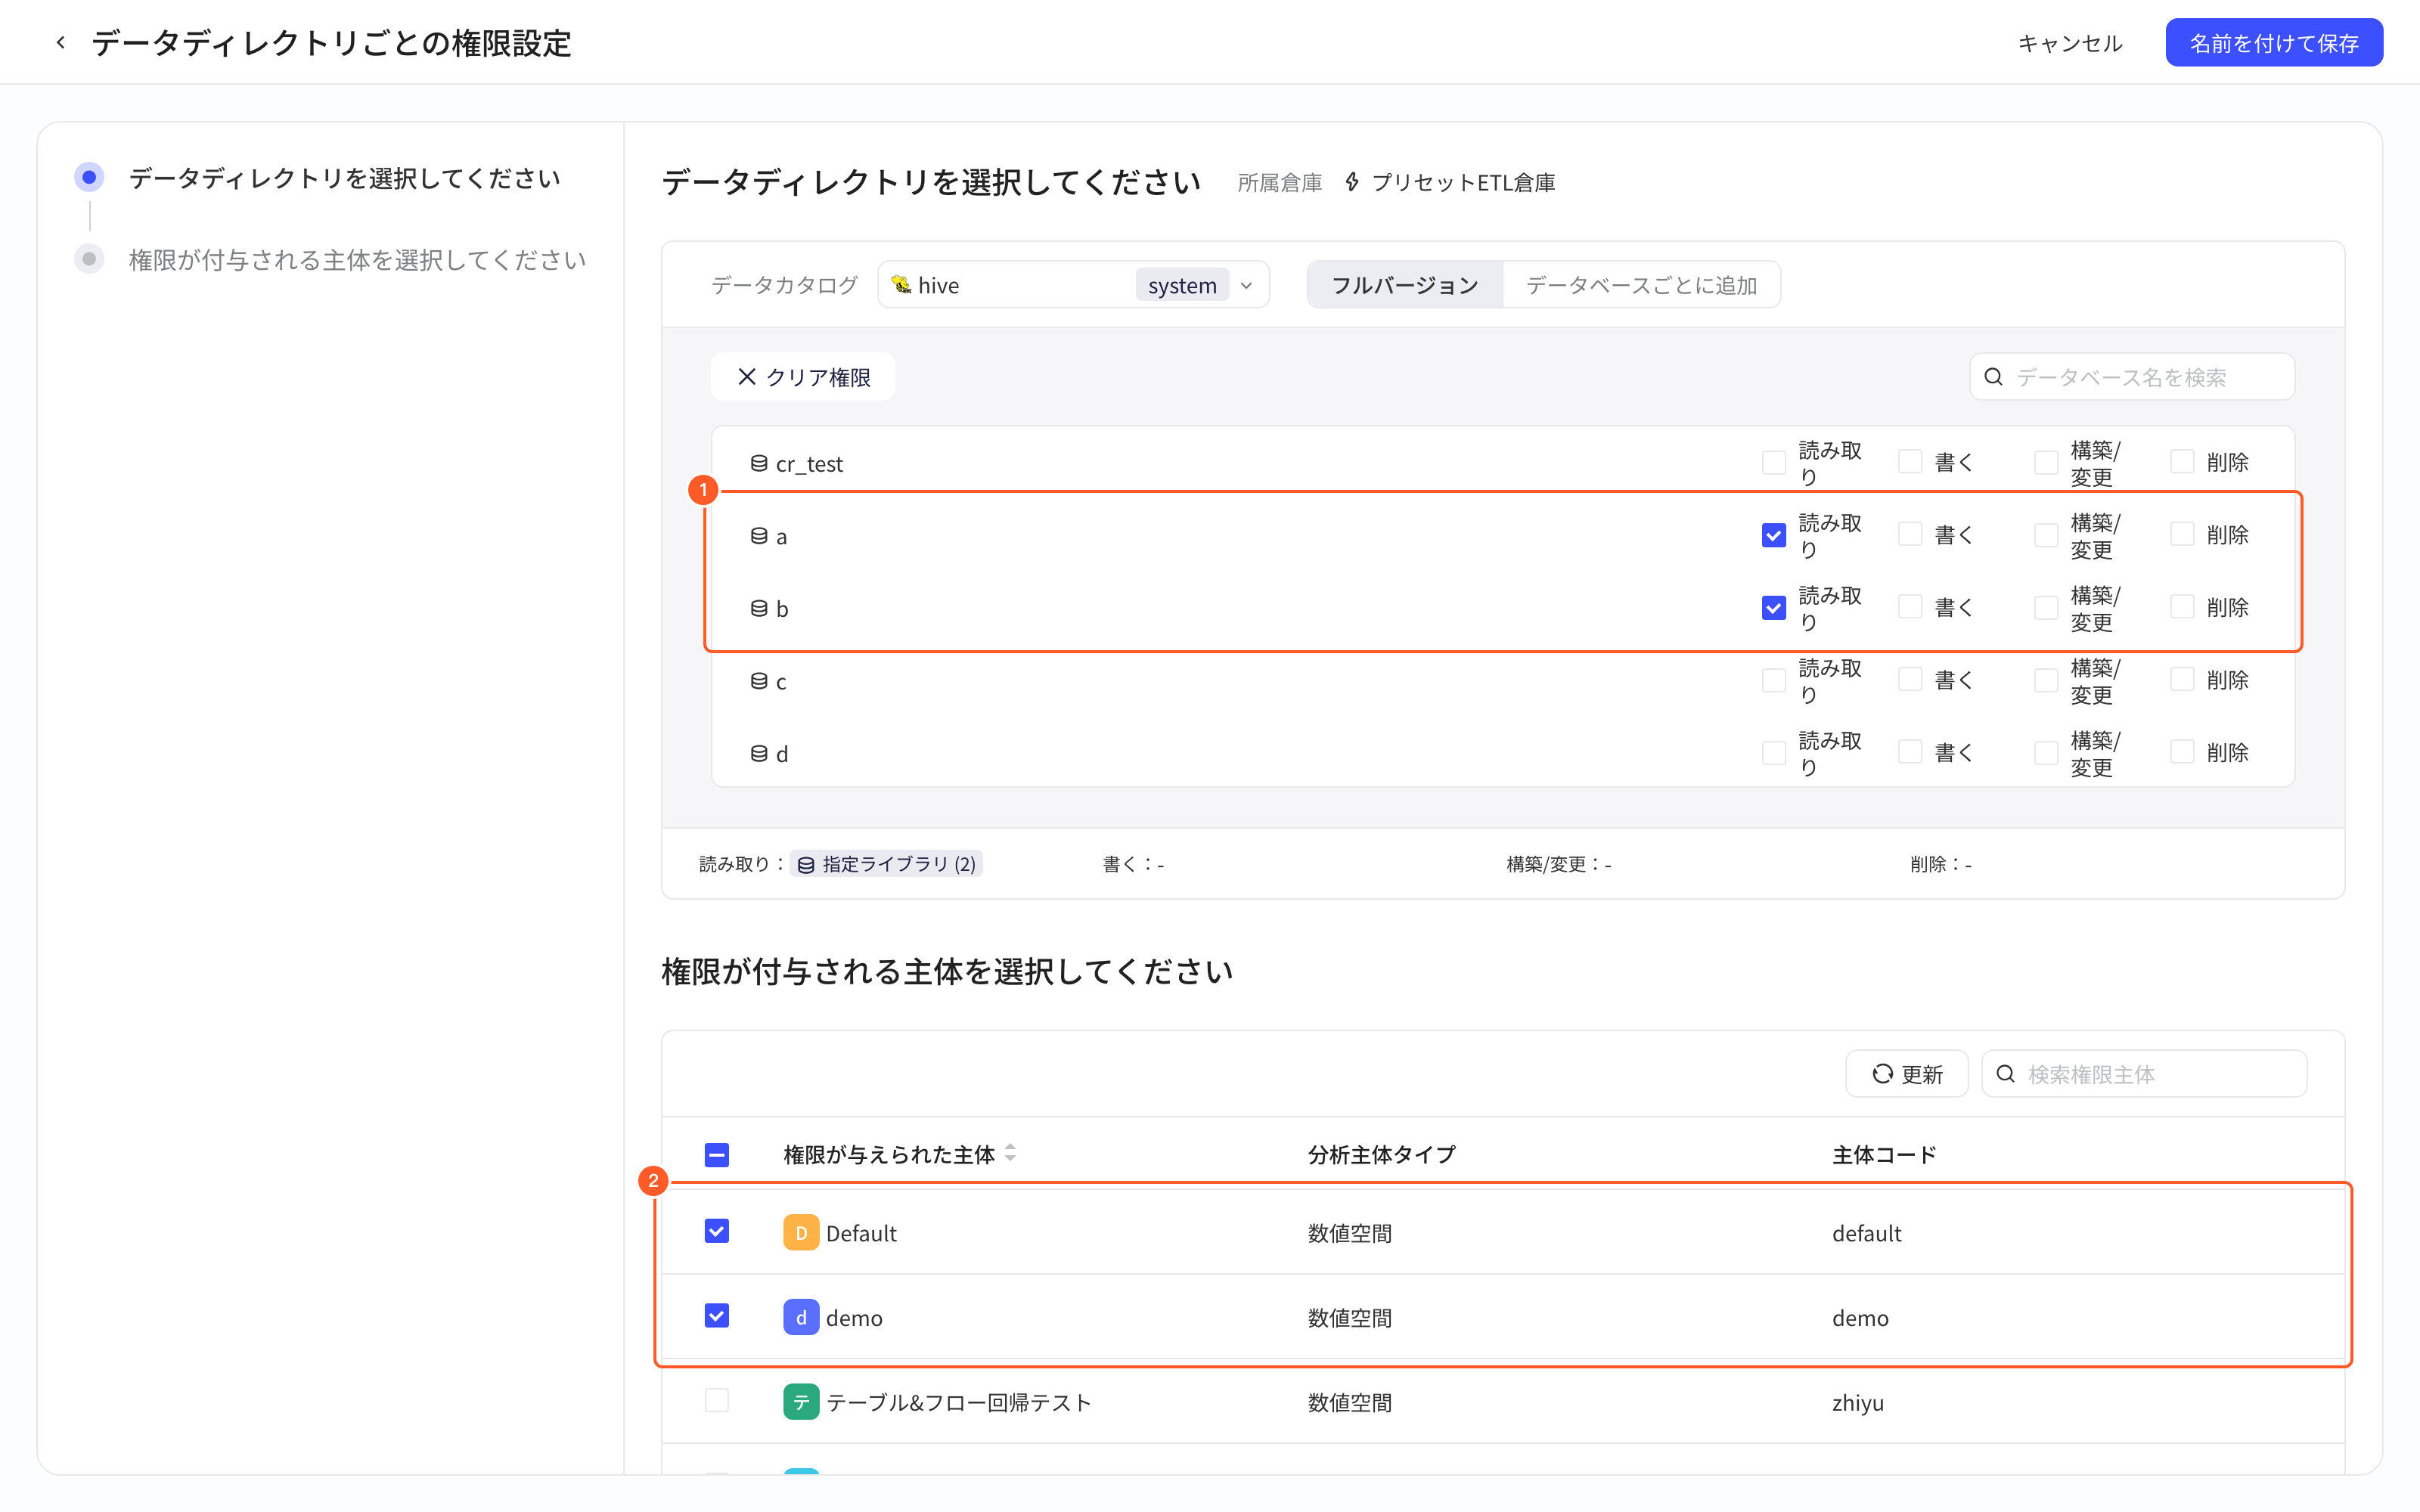This screenshot has width=2420, height=1512.
Task: Enable 削除 for database d
Action: (2182, 752)
